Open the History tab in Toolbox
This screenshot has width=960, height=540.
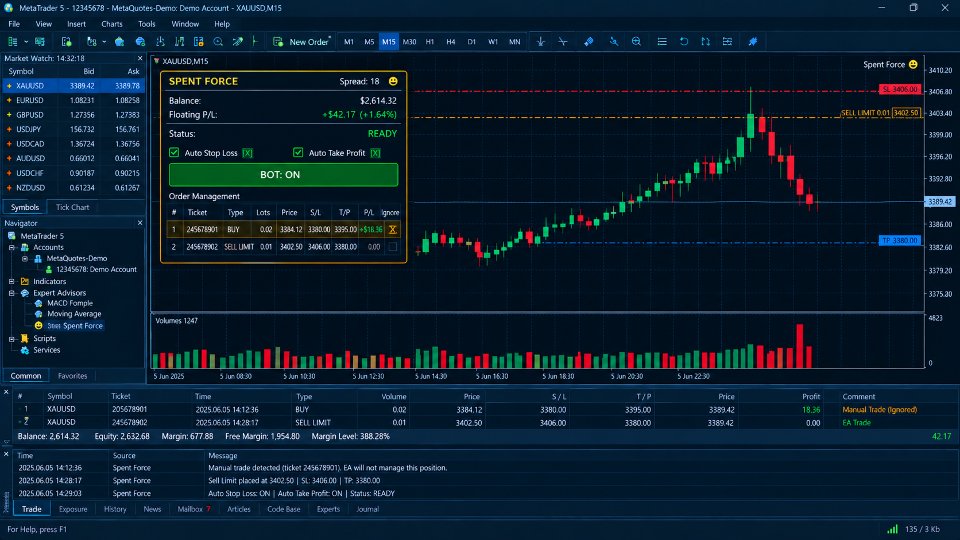[115, 509]
